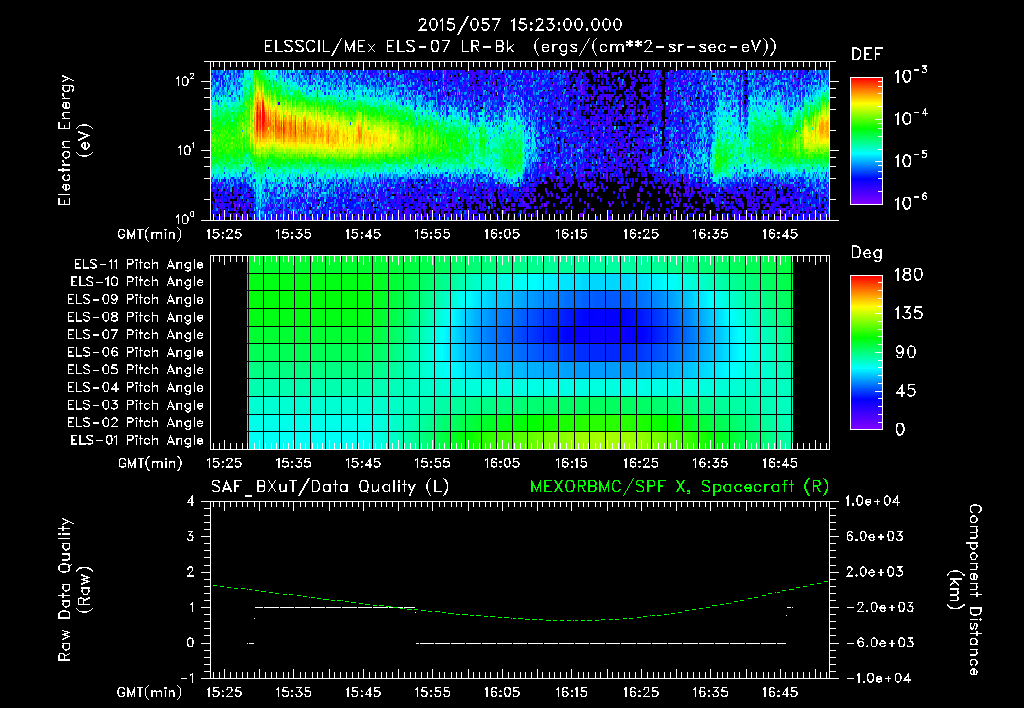The width and height of the screenshot is (1024, 708).
Task: Click 15:35 tick under the pitch angle panel
Action: (293, 463)
